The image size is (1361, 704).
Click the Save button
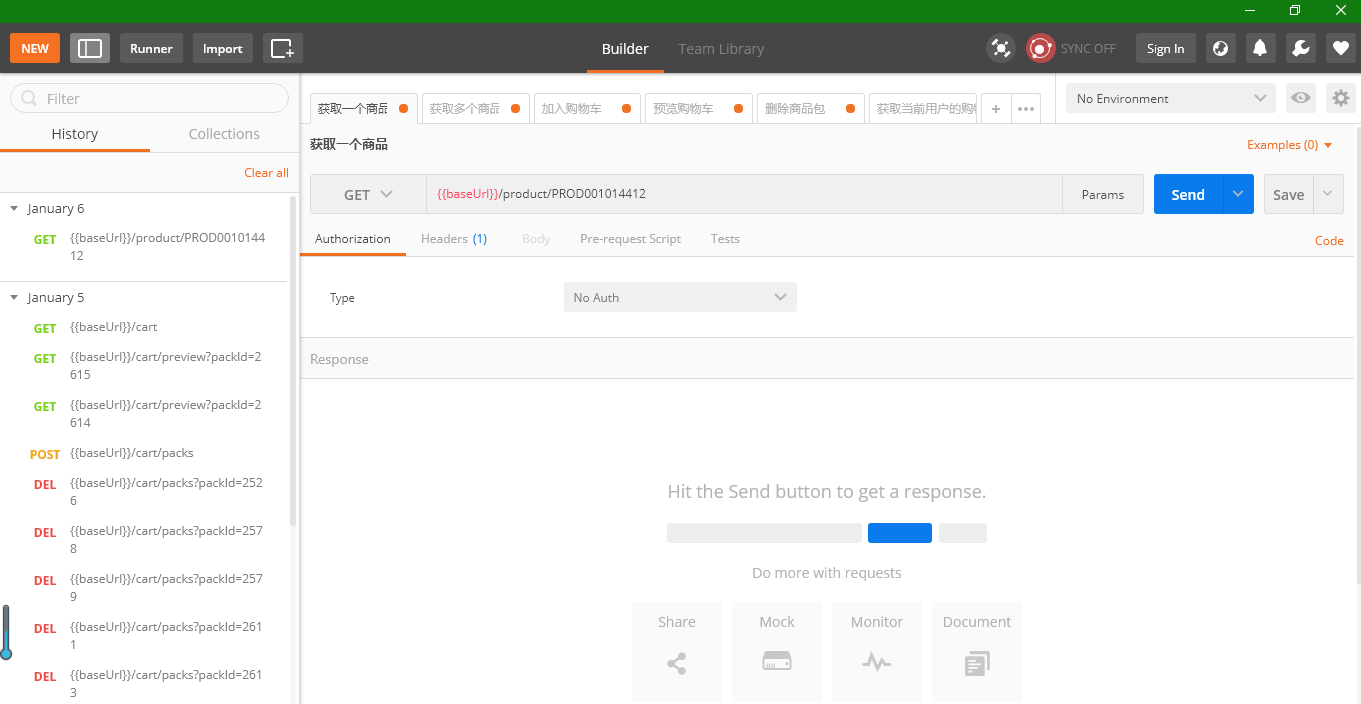(1288, 195)
